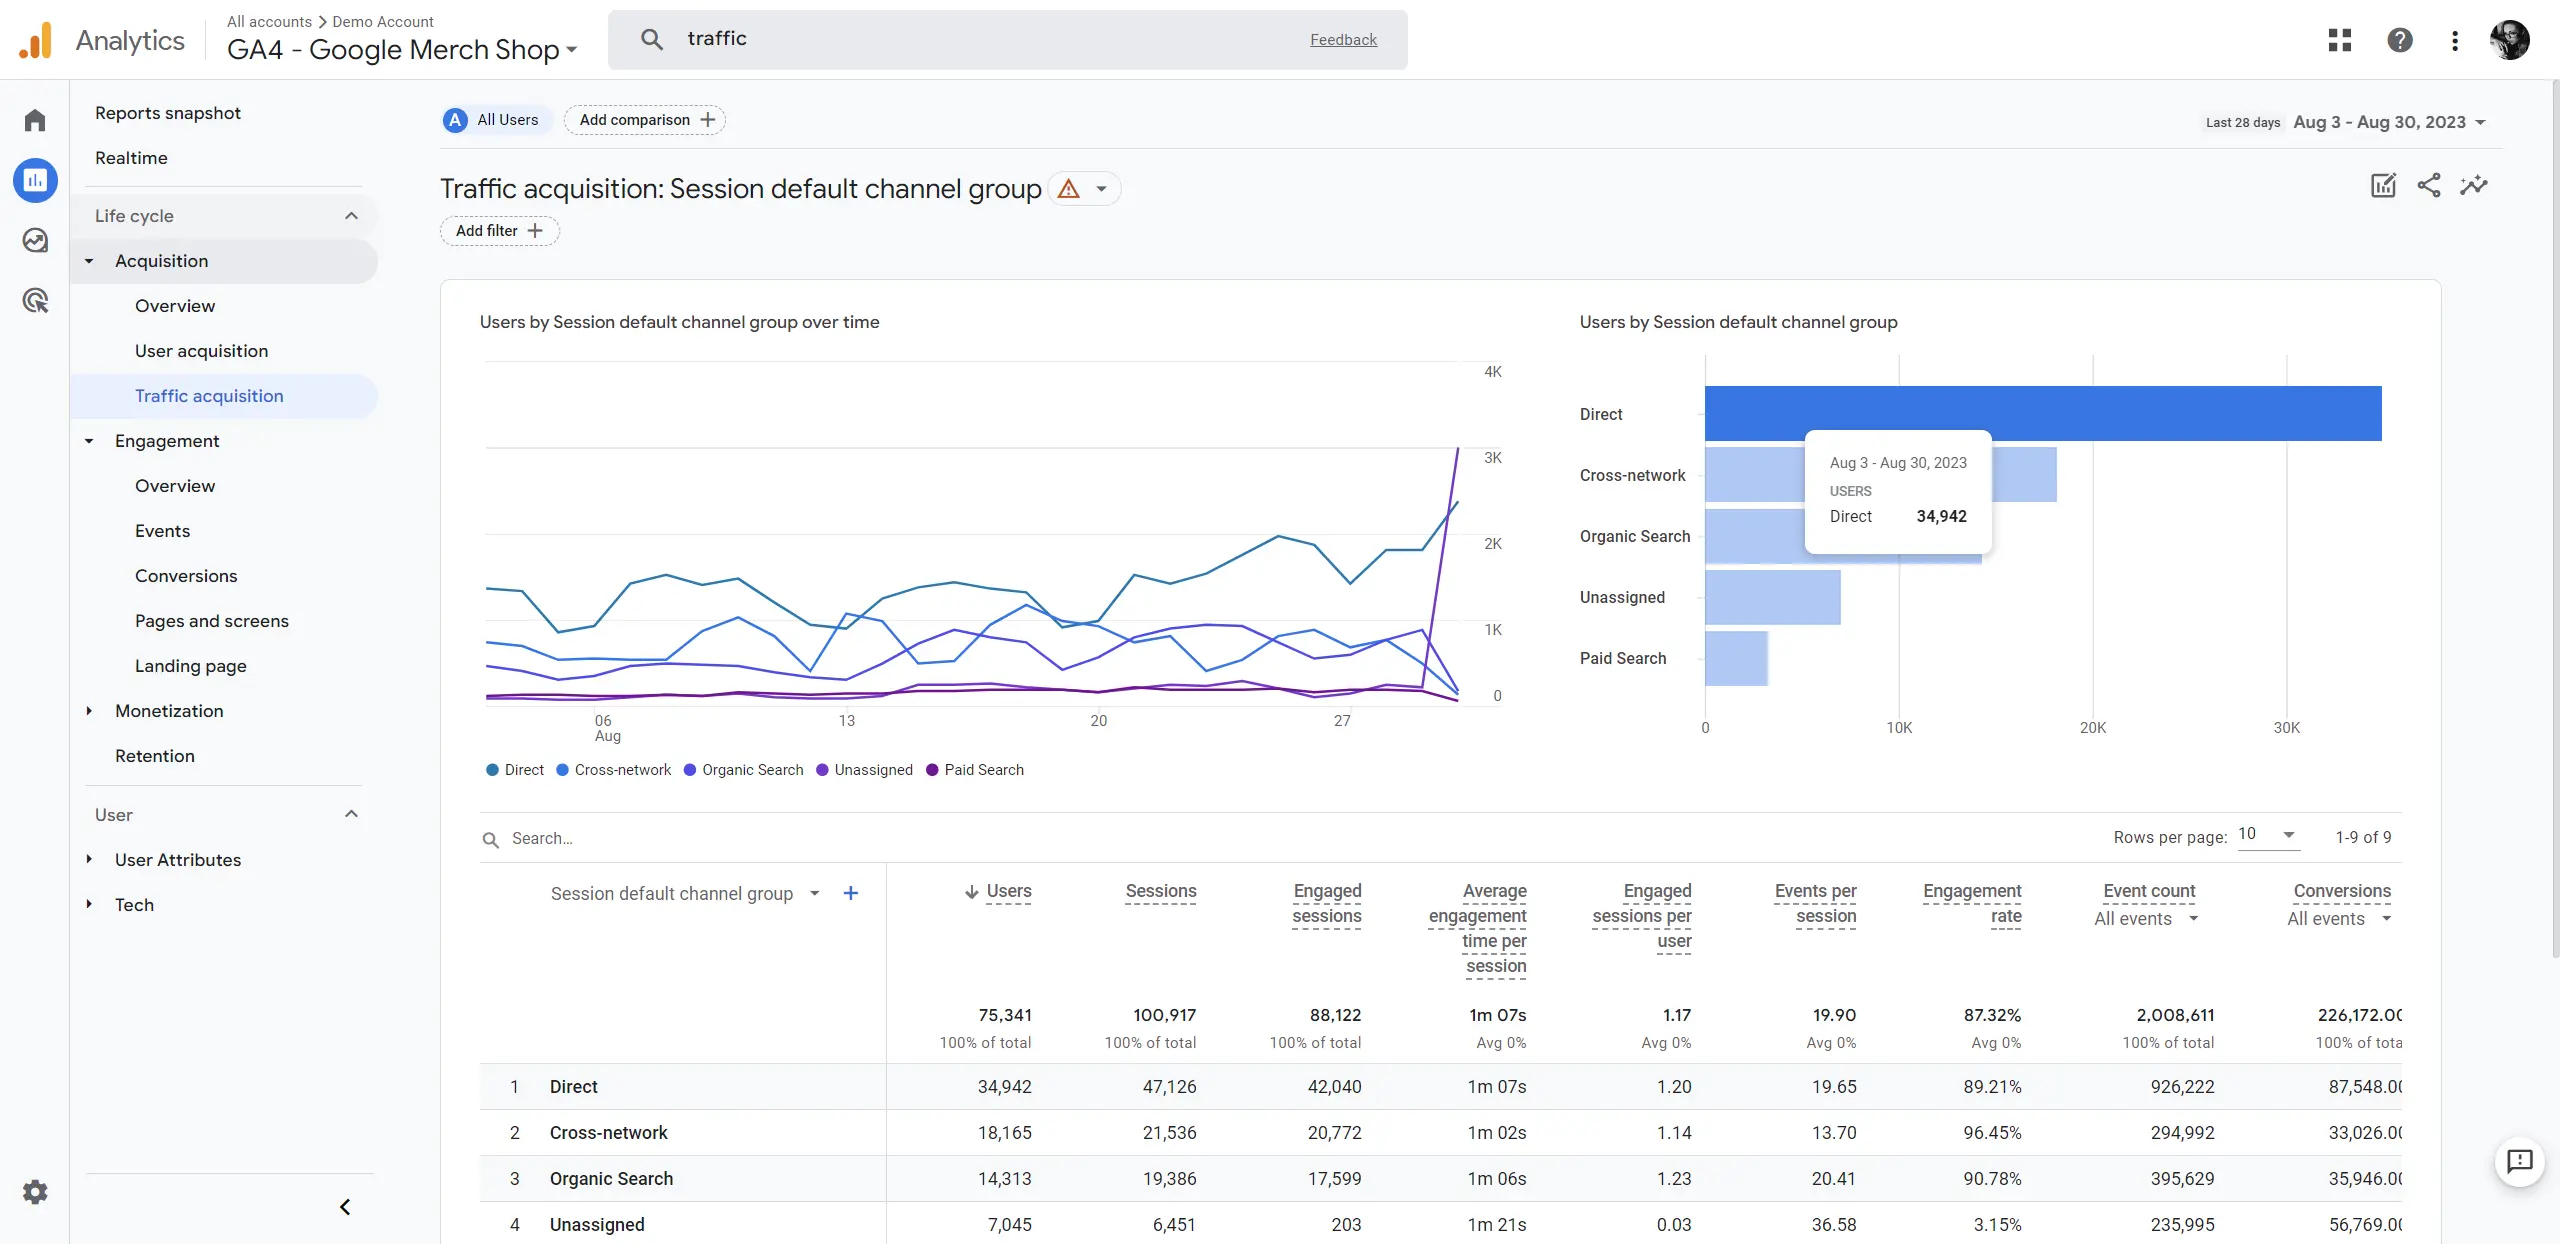Click the Customize report pencil icon

pos(2383,186)
